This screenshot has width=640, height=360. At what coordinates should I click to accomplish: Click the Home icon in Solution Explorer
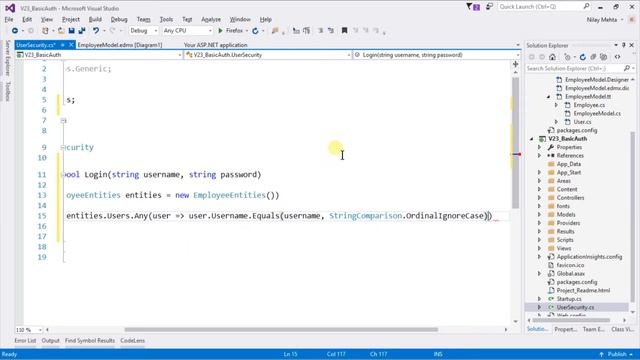point(552,57)
